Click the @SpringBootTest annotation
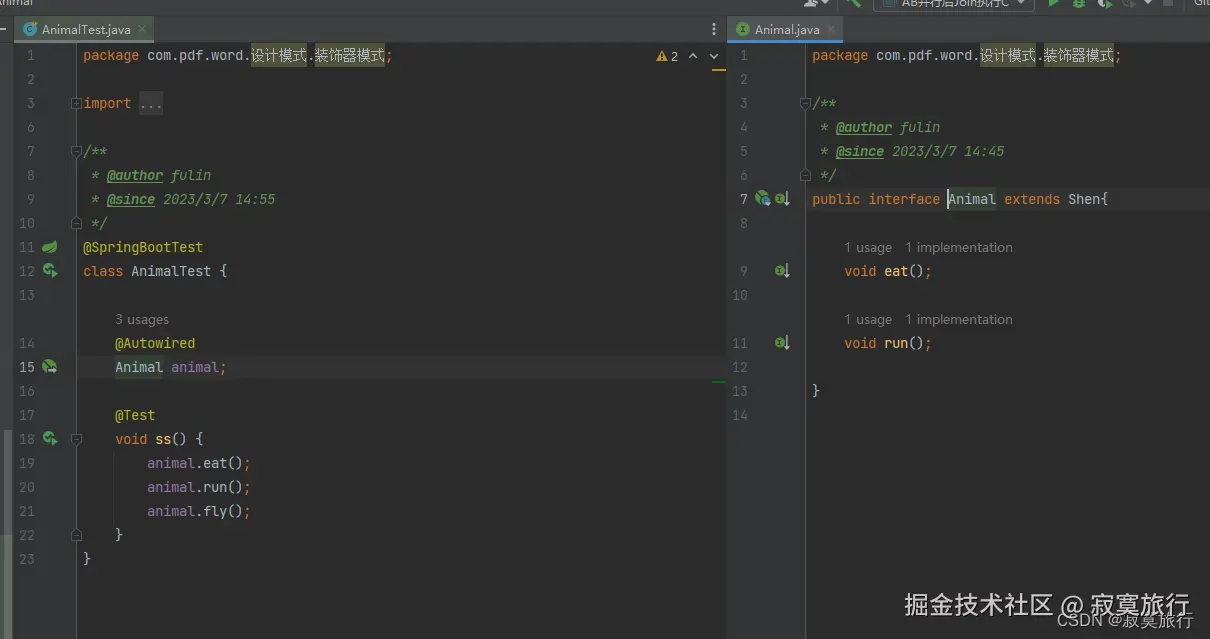The height and width of the screenshot is (639, 1210). [143, 247]
